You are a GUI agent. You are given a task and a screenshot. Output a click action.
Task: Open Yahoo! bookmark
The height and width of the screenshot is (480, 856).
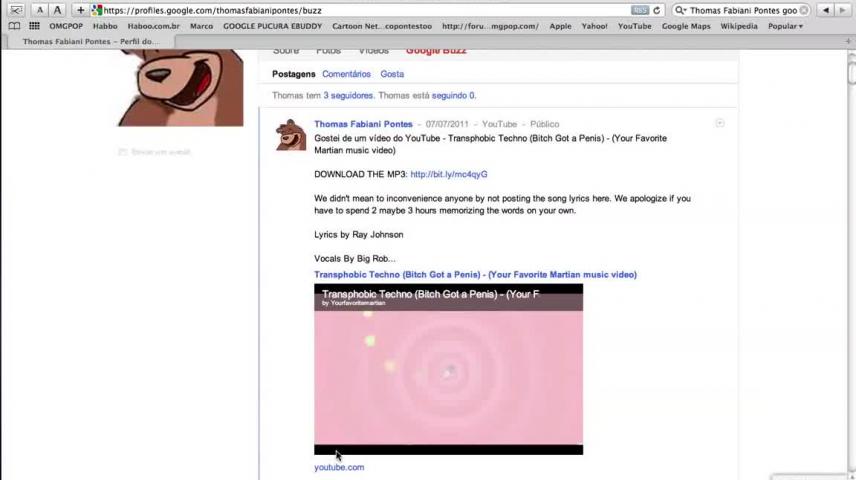[x=595, y=26]
